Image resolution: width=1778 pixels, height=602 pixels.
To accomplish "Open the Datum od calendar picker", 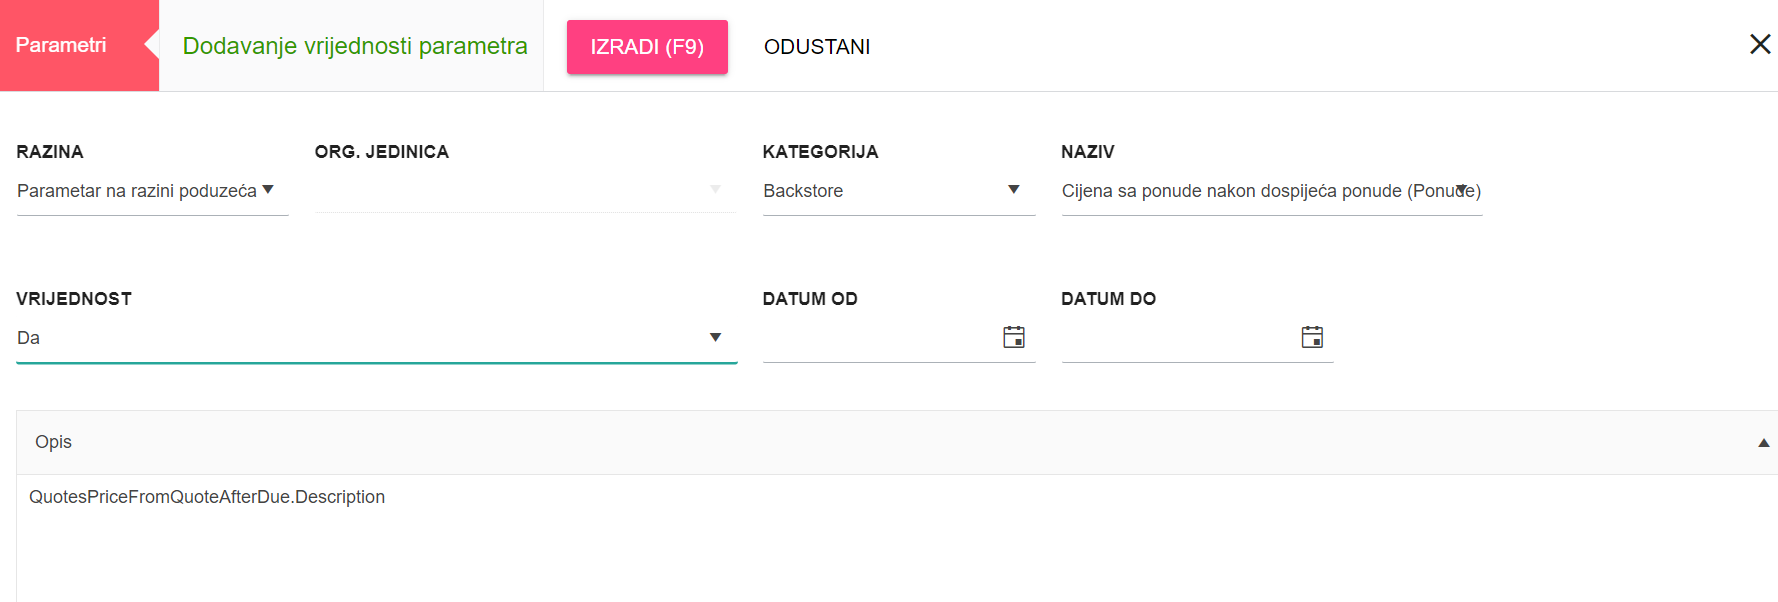I will point(1013,337).
